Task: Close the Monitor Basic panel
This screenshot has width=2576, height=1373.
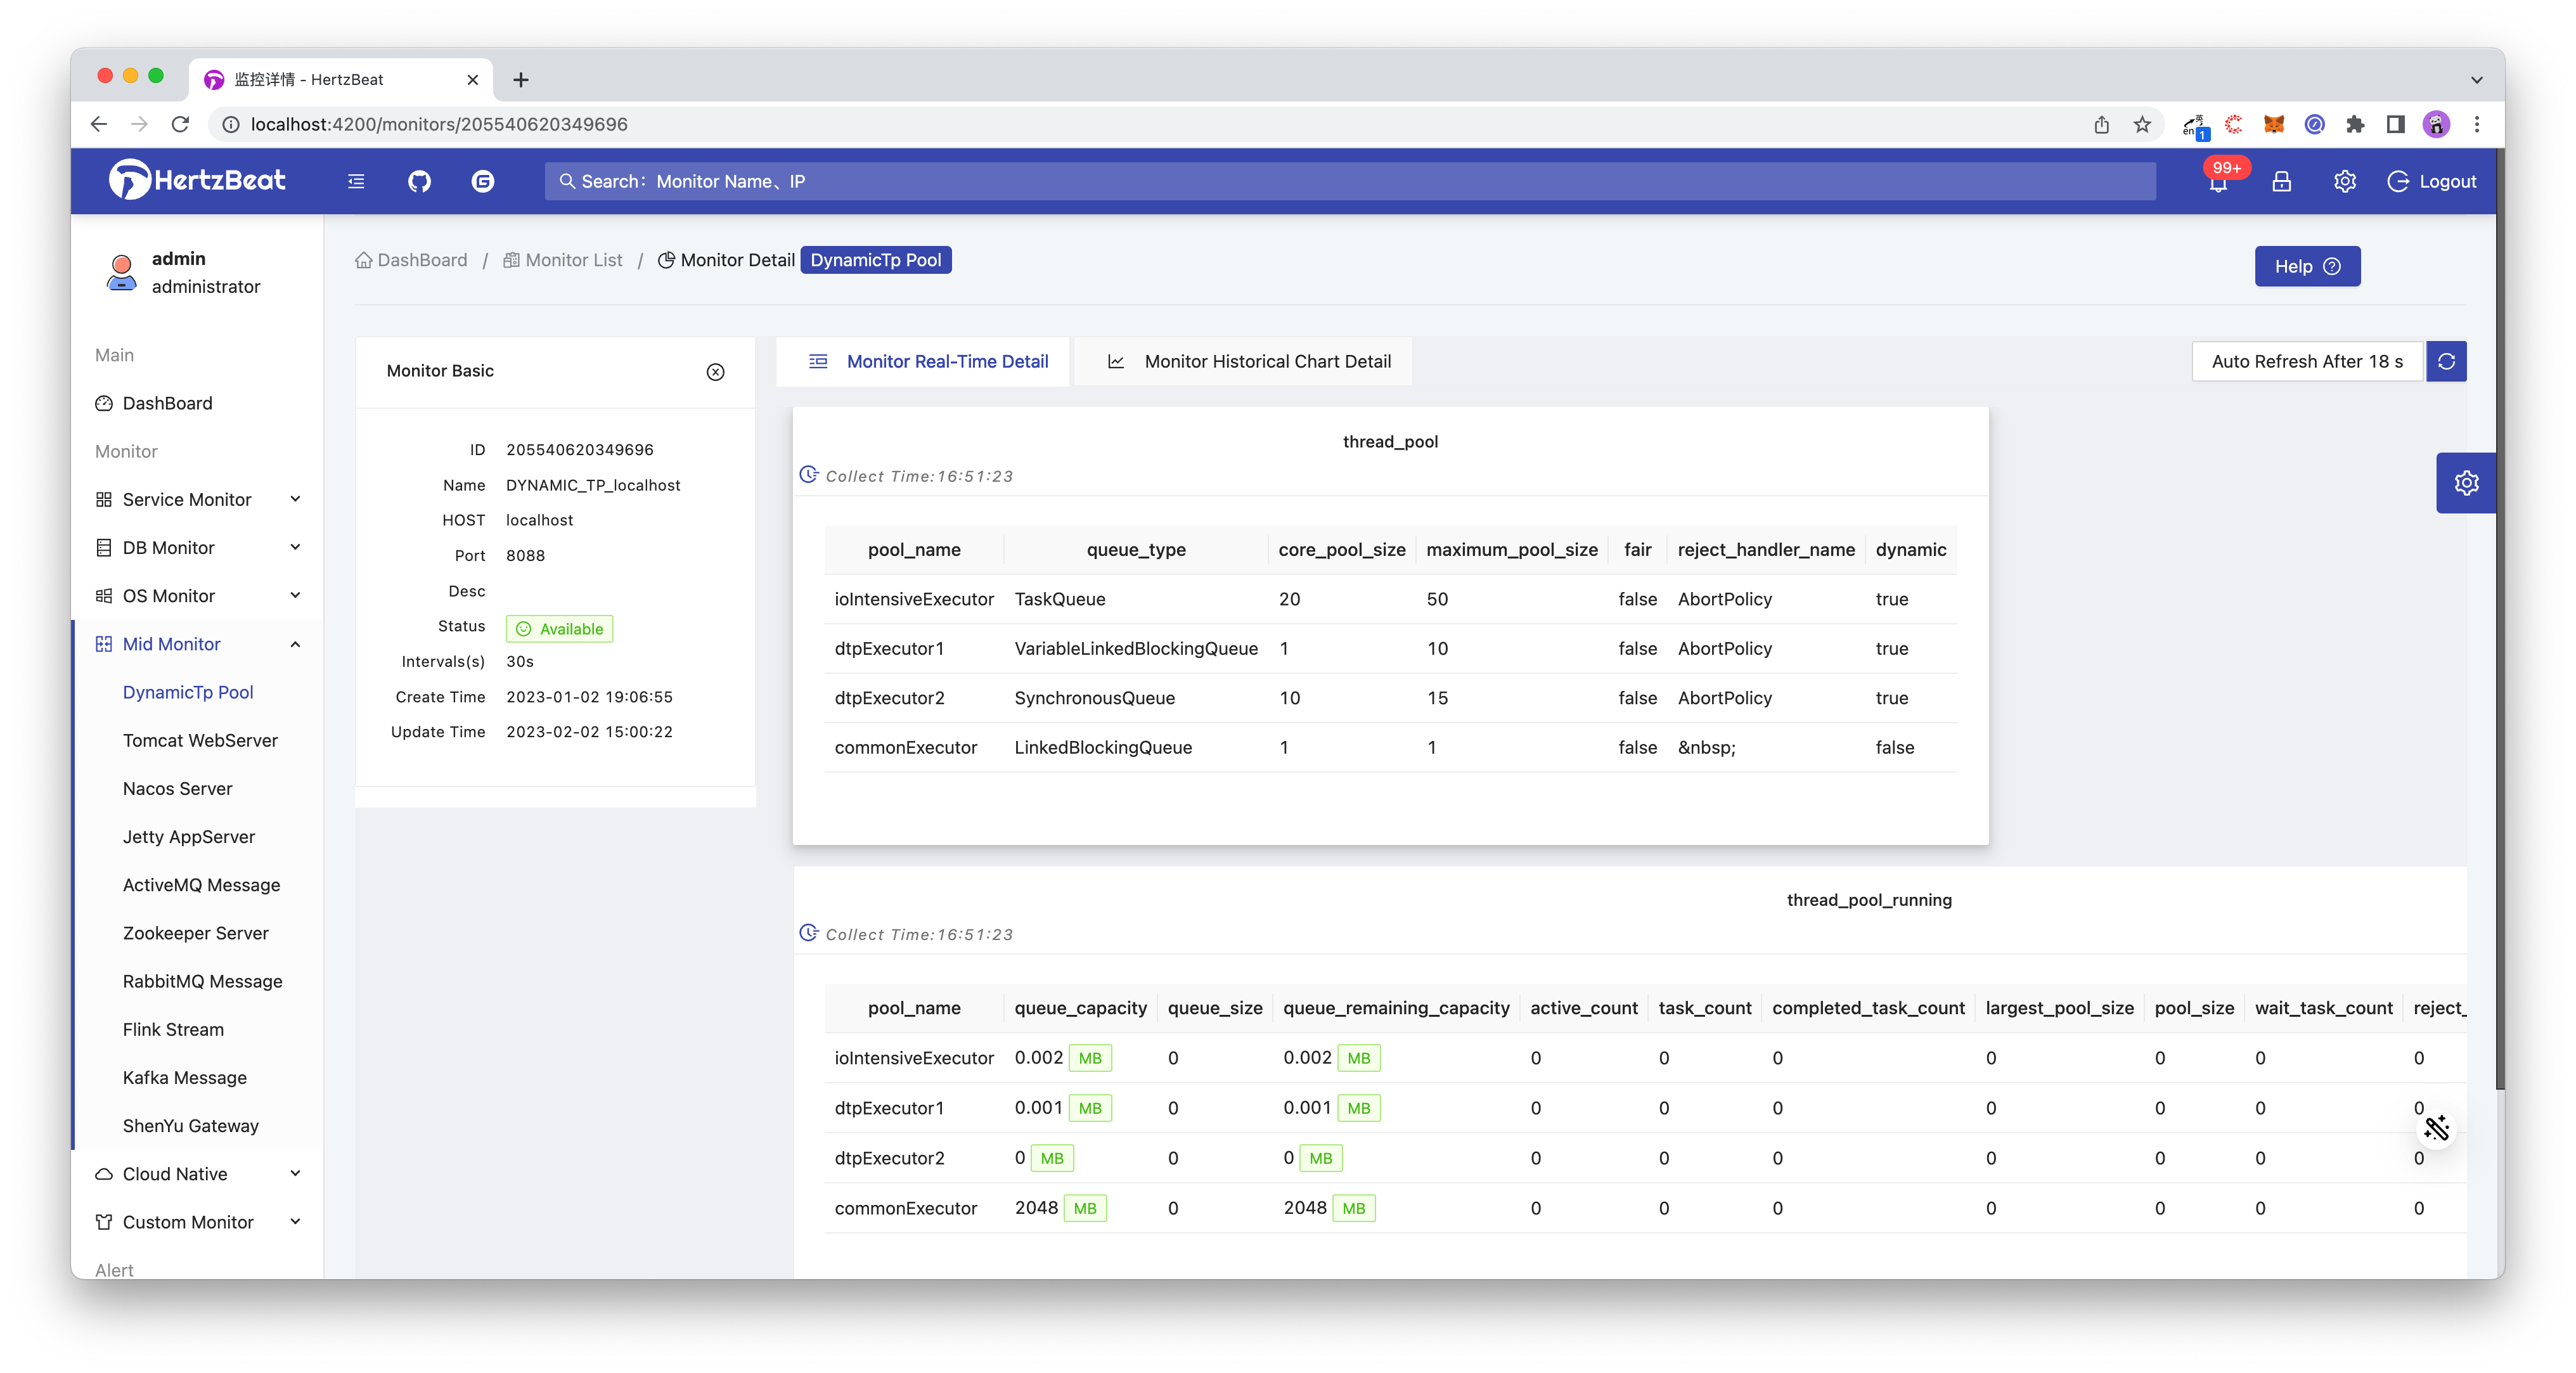Action: [715, 372]
